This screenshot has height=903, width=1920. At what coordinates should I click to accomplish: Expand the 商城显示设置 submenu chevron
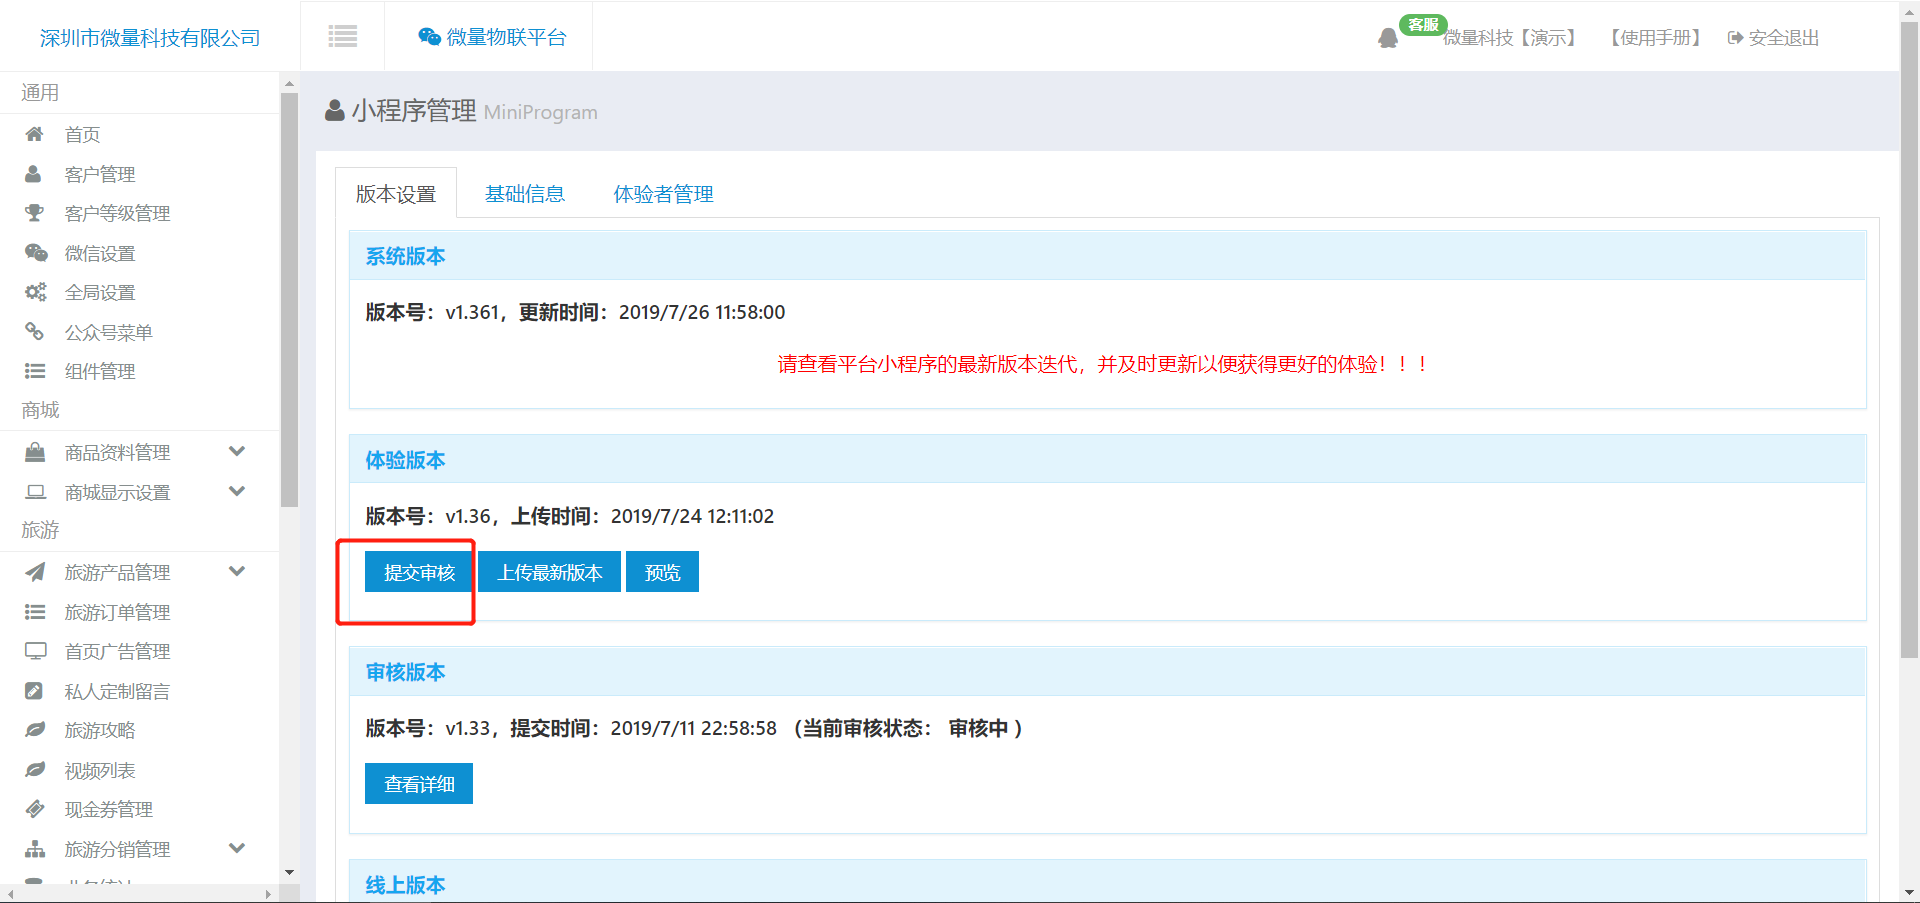click(237, 491)
